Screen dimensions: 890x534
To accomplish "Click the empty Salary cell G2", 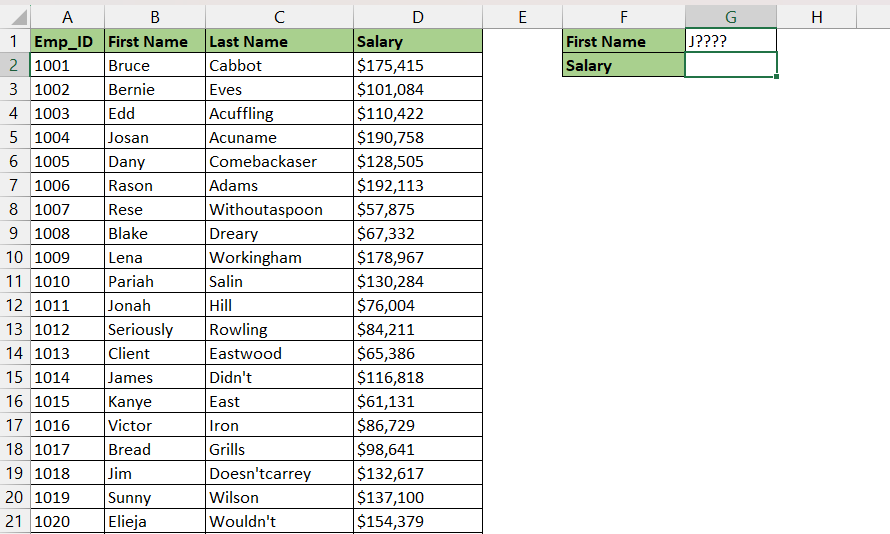I will tap(731, 65).
